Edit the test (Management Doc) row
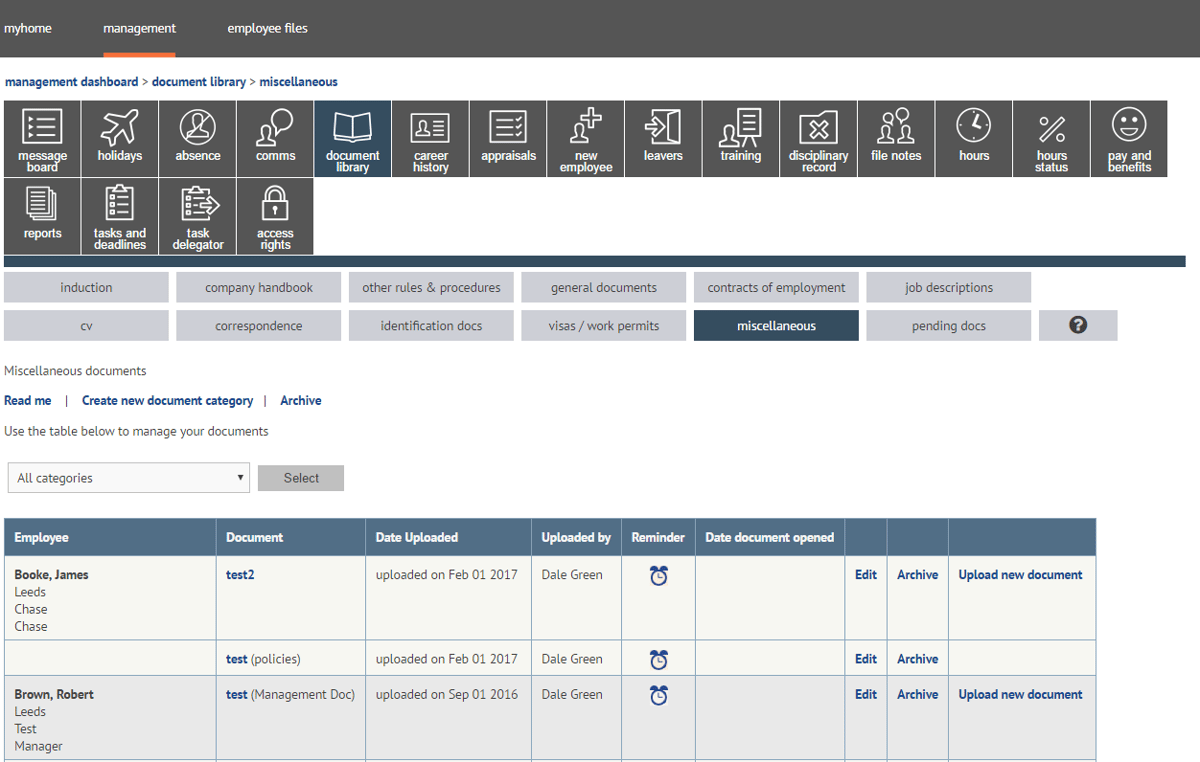1200x762 pixels. (866, 694)
